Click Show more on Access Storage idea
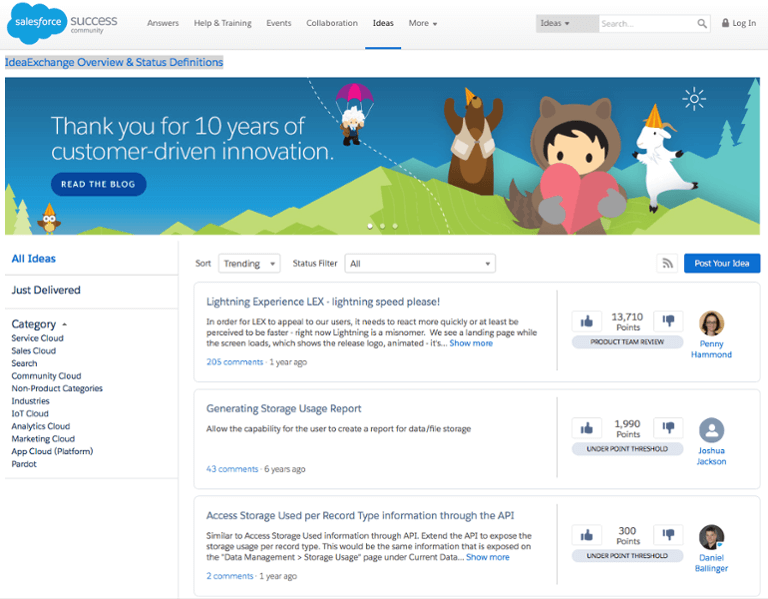The height and width of the screenshot is (599, 768). pyautogui.click(x=487, y=557)
